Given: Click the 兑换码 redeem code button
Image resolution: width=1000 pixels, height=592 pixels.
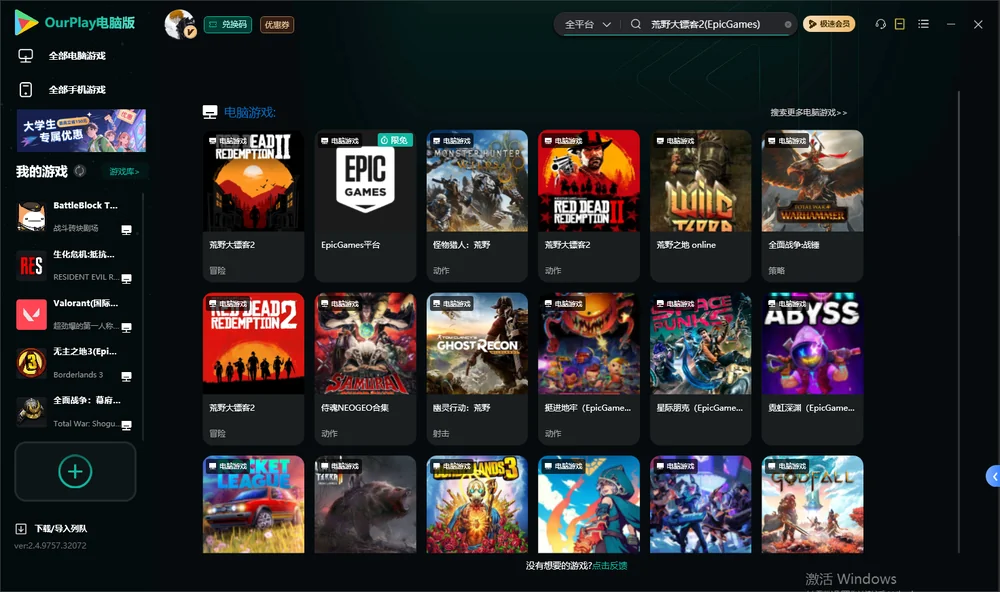Looking at the screenshot, I should point(228,25).
